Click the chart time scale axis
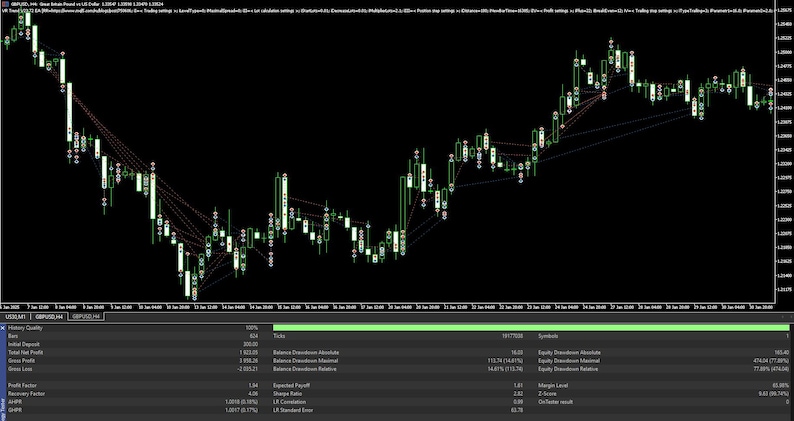The height and width of the screenshot is (421, 794). (387, 307)
